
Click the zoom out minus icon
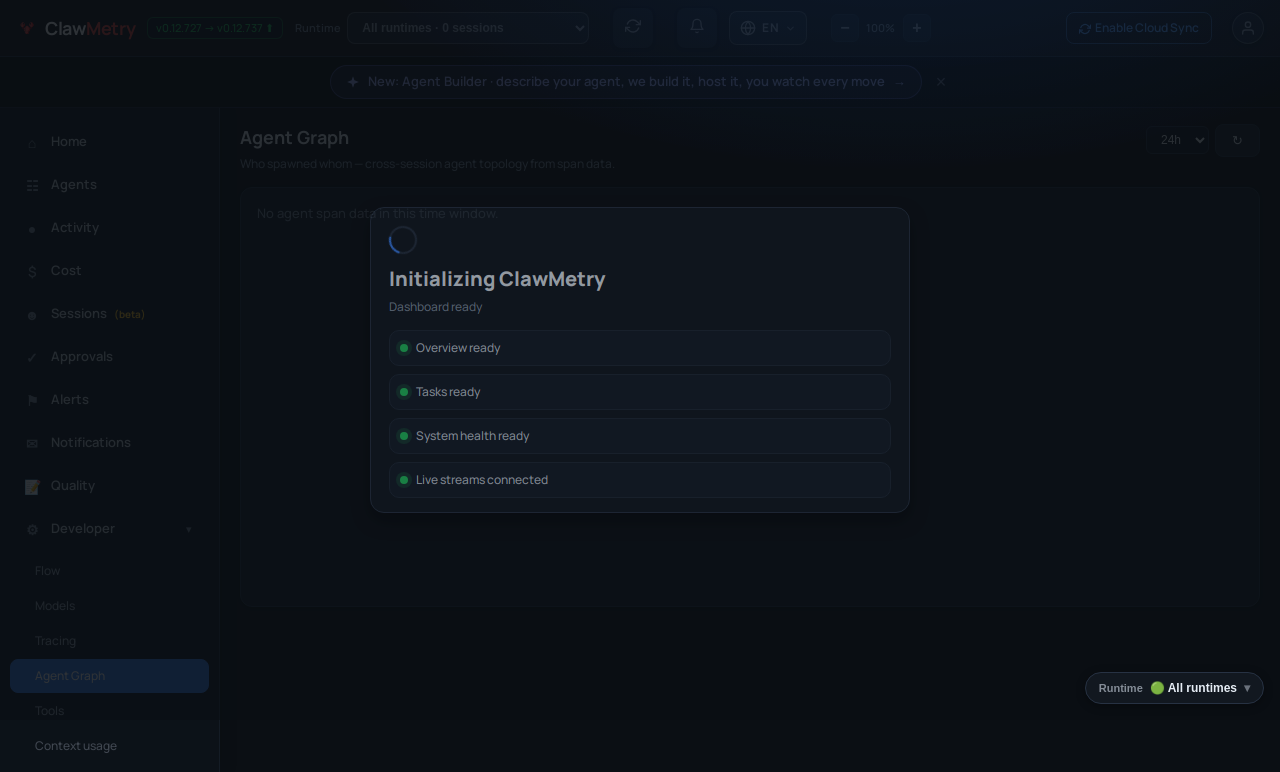pyautogui.click(x=845, y=28)
